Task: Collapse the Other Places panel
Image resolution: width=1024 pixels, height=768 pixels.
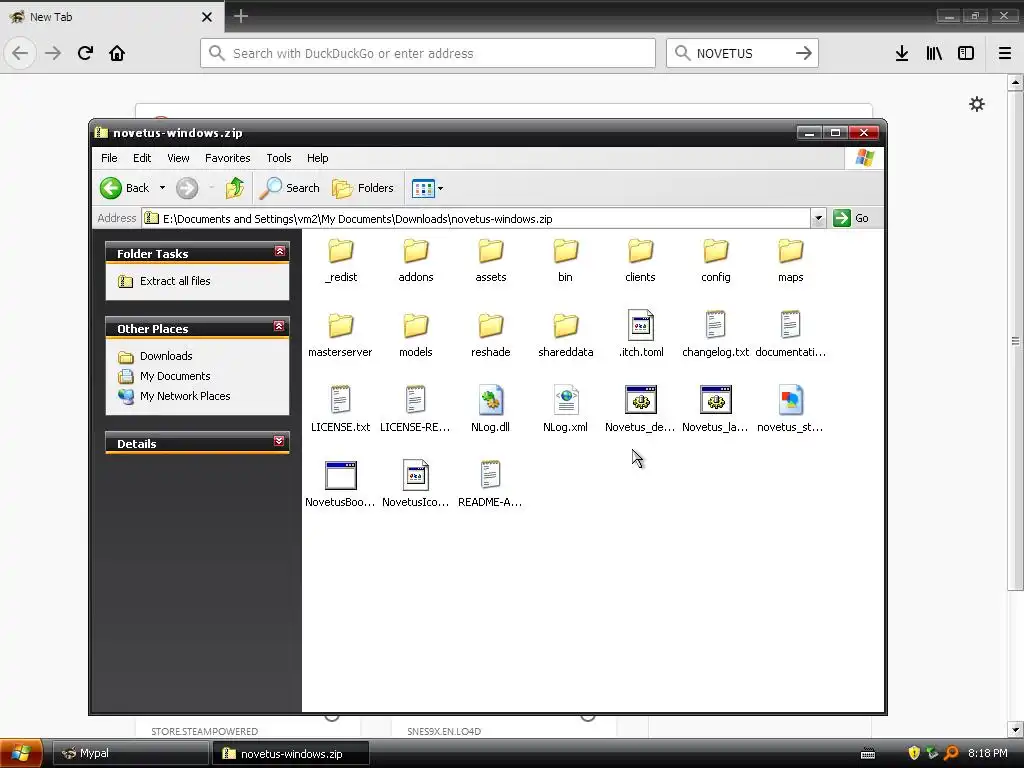Action: 280,326
